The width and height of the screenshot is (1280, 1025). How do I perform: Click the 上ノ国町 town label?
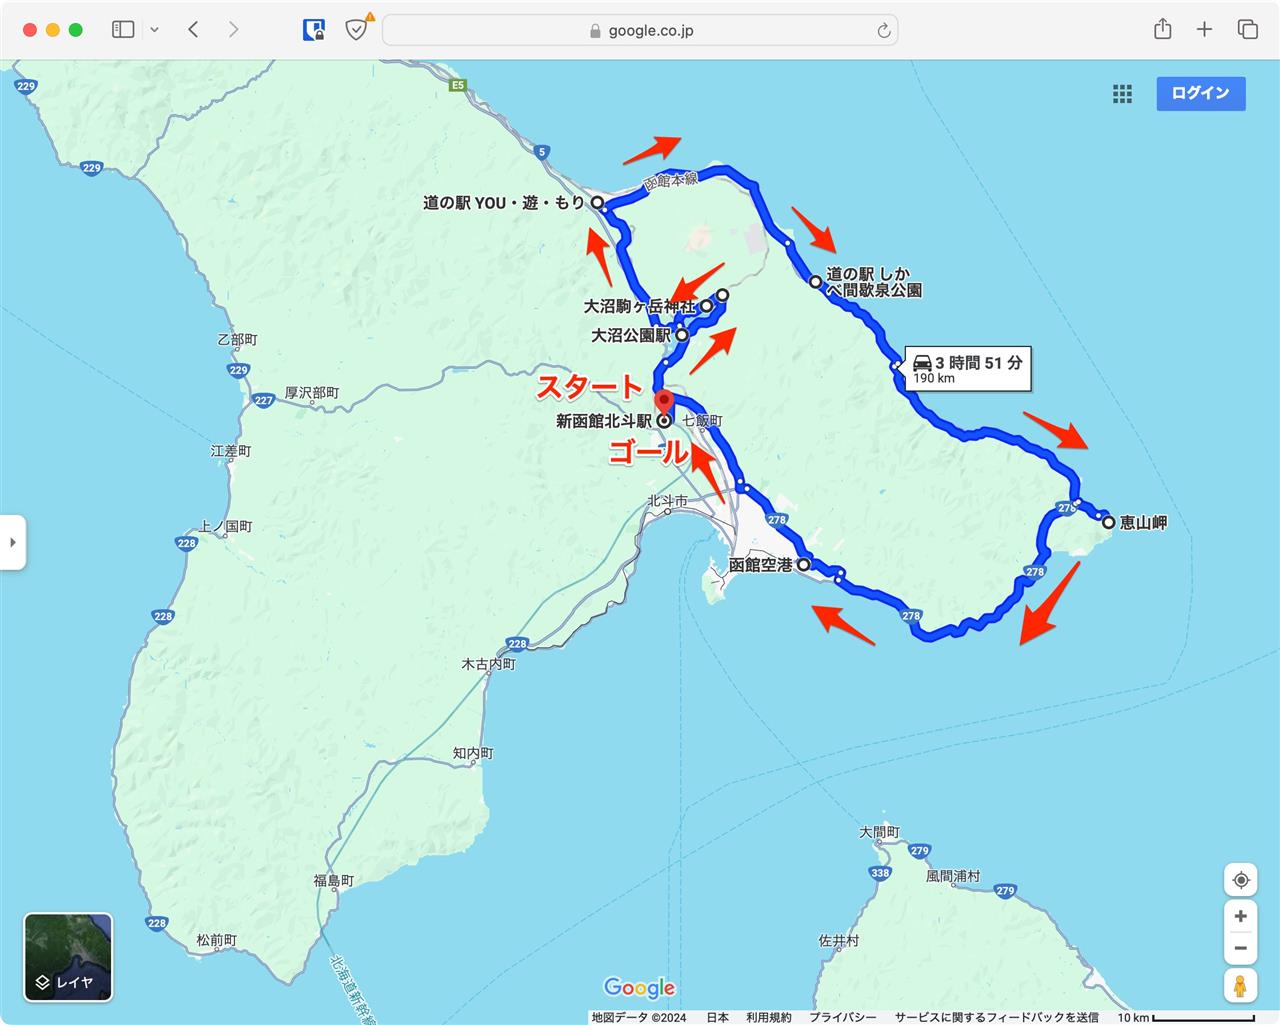225,527
